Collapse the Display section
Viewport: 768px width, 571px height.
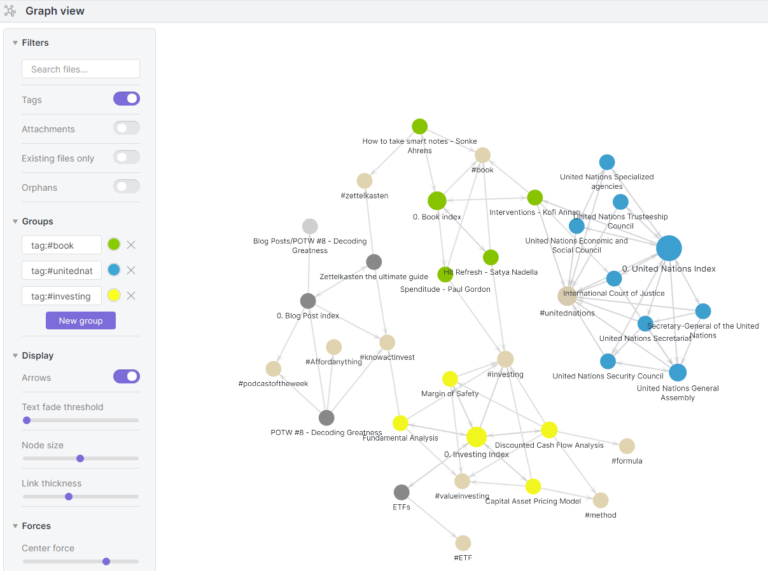pyautogui.click(x=15, y=355)
